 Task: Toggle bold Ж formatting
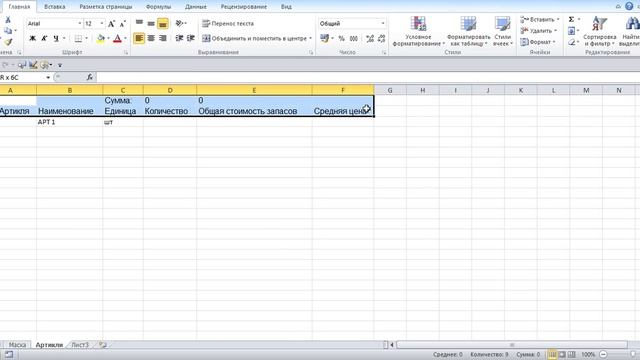coord(33,38)
